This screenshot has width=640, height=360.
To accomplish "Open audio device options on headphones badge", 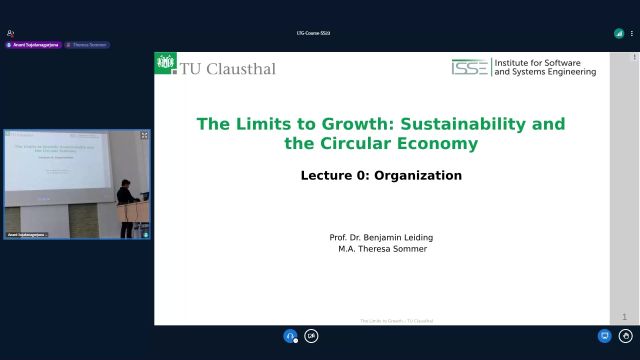I will point(296,341).
